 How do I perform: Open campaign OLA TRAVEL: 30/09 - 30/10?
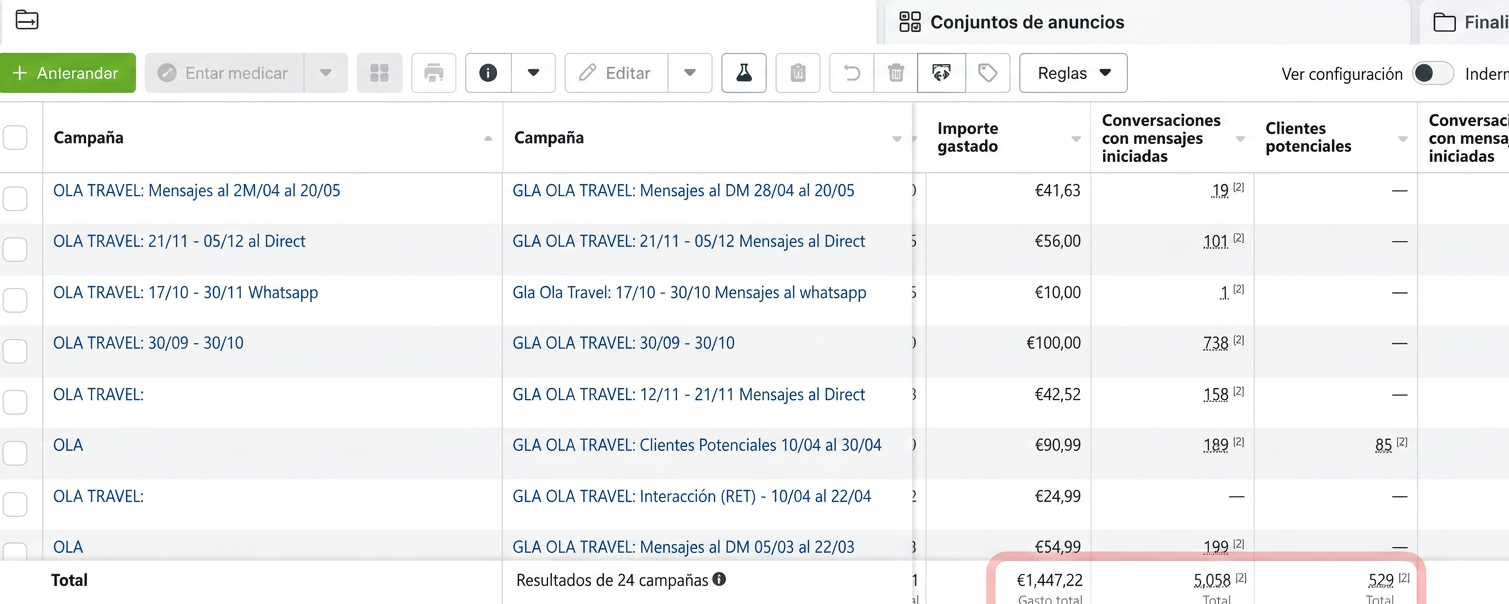(148, 343)
